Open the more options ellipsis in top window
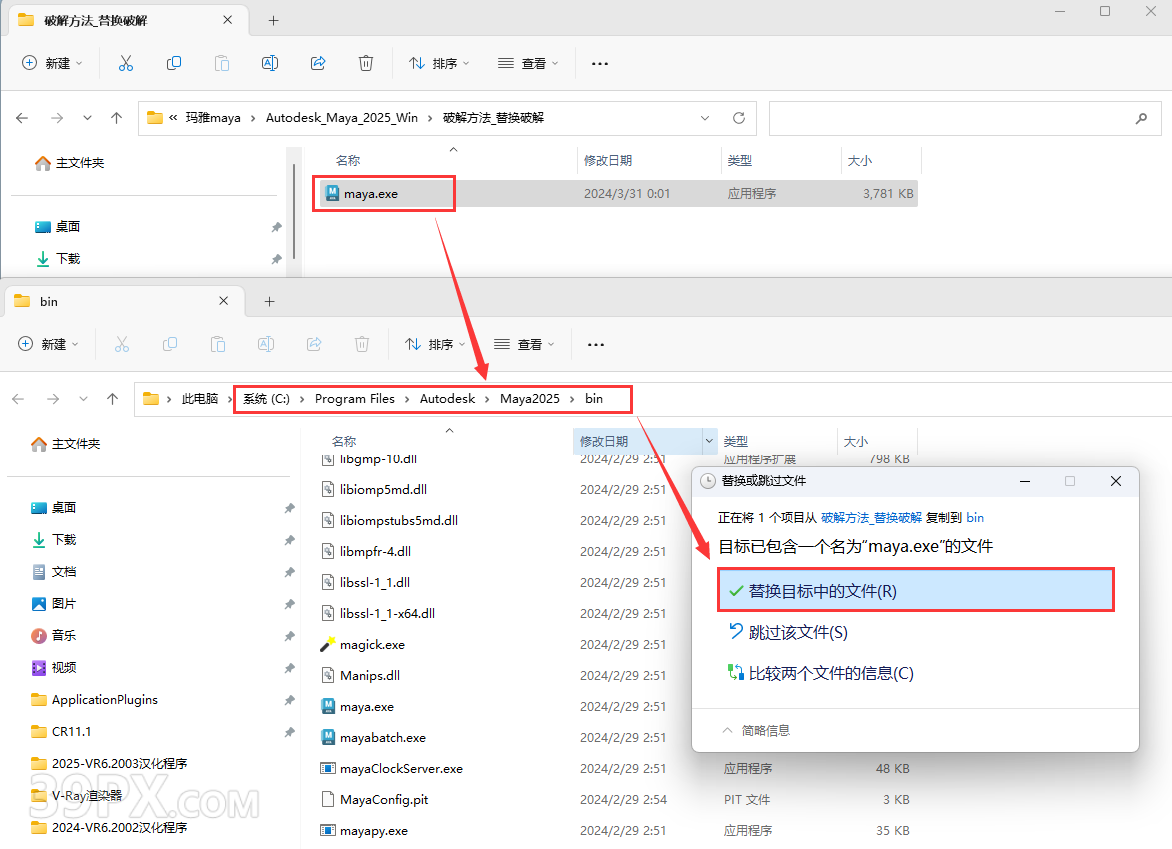 point(599,64)
